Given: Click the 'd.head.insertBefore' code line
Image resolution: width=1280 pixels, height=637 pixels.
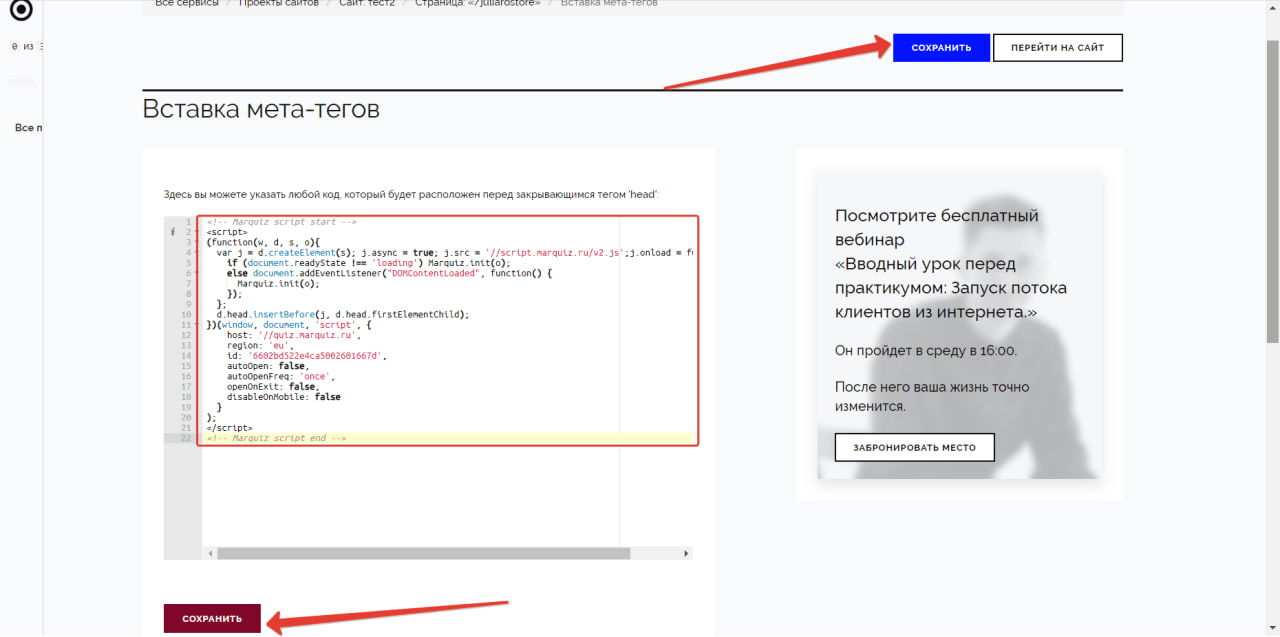Looking at the screenshot, I should pos(343,314).
